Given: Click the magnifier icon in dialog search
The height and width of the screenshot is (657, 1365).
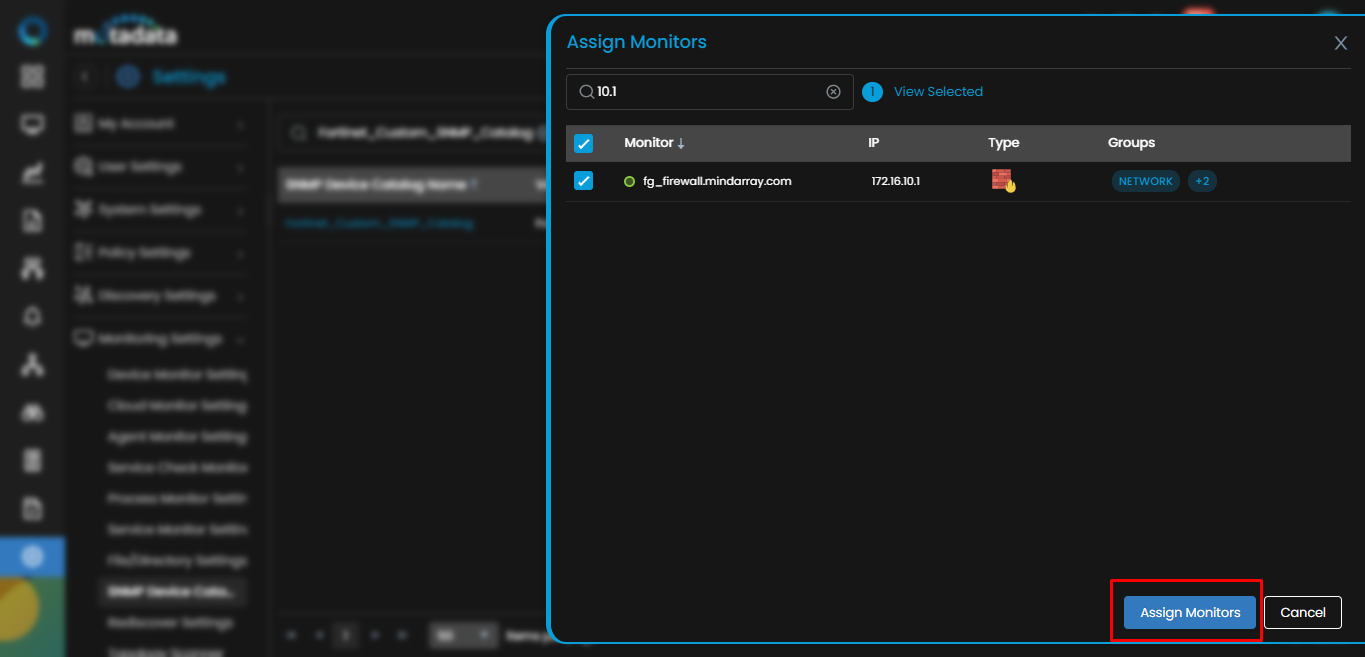Looking at the screenshot, I should coord(587,91).
